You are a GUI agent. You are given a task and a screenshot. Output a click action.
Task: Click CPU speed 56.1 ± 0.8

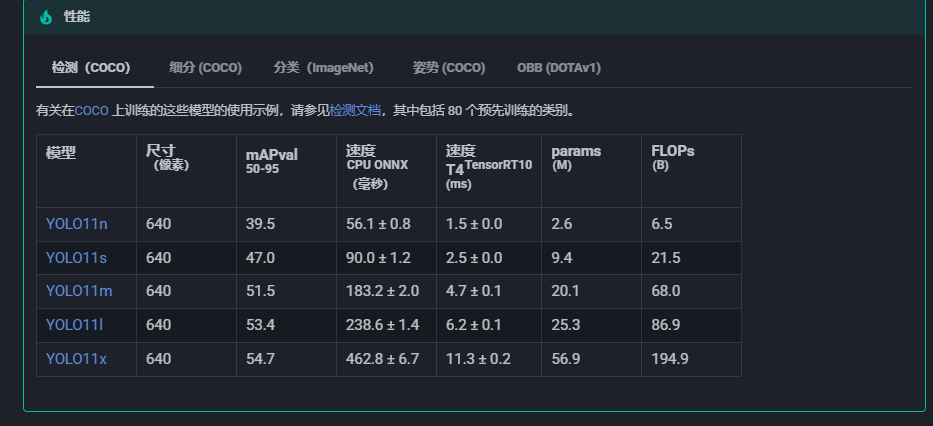click(x=378, y=224)
